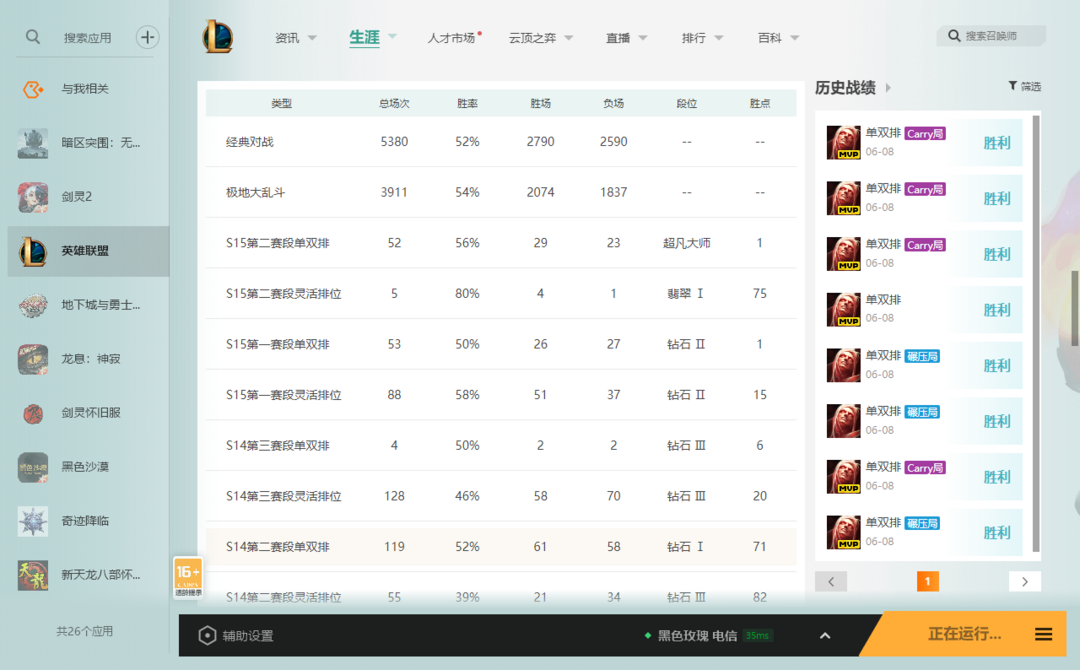
Task: Click the 35ms latency indicator
Action: [x=757, y=636]
